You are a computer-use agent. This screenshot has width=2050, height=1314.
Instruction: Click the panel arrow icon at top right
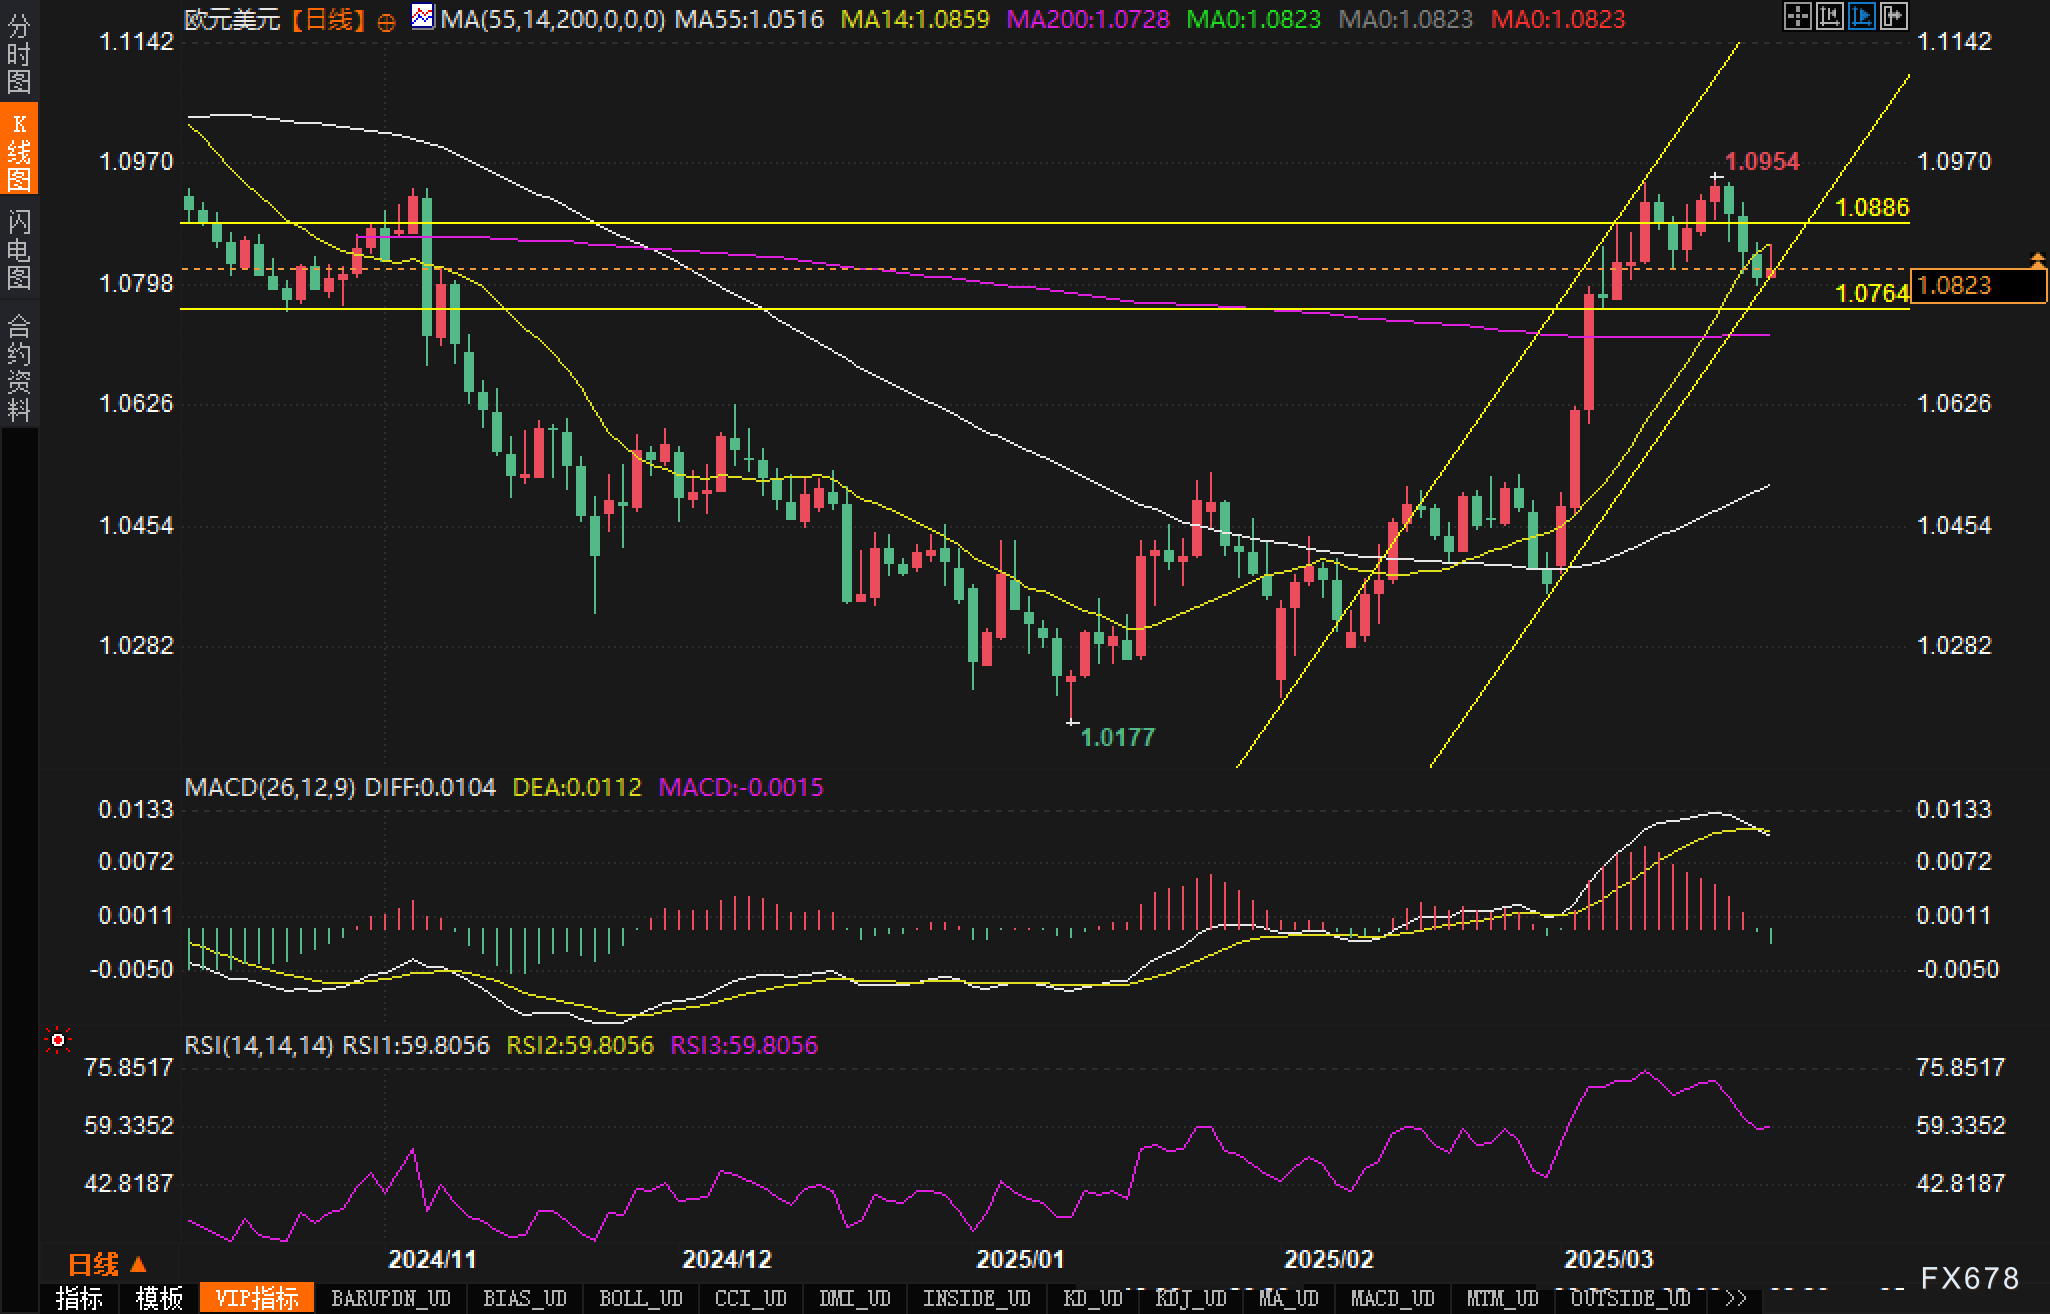coord(1893,16)
